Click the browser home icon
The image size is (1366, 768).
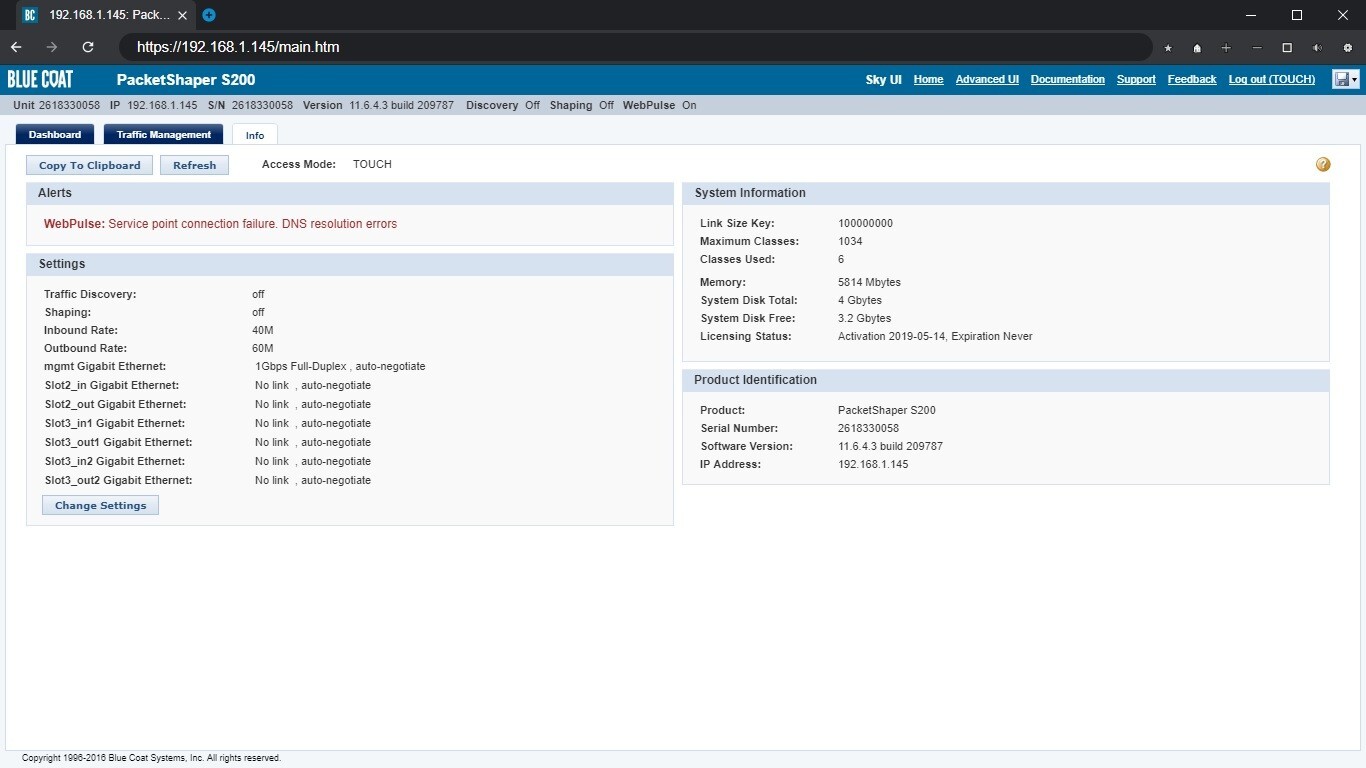click(1197, 47)
